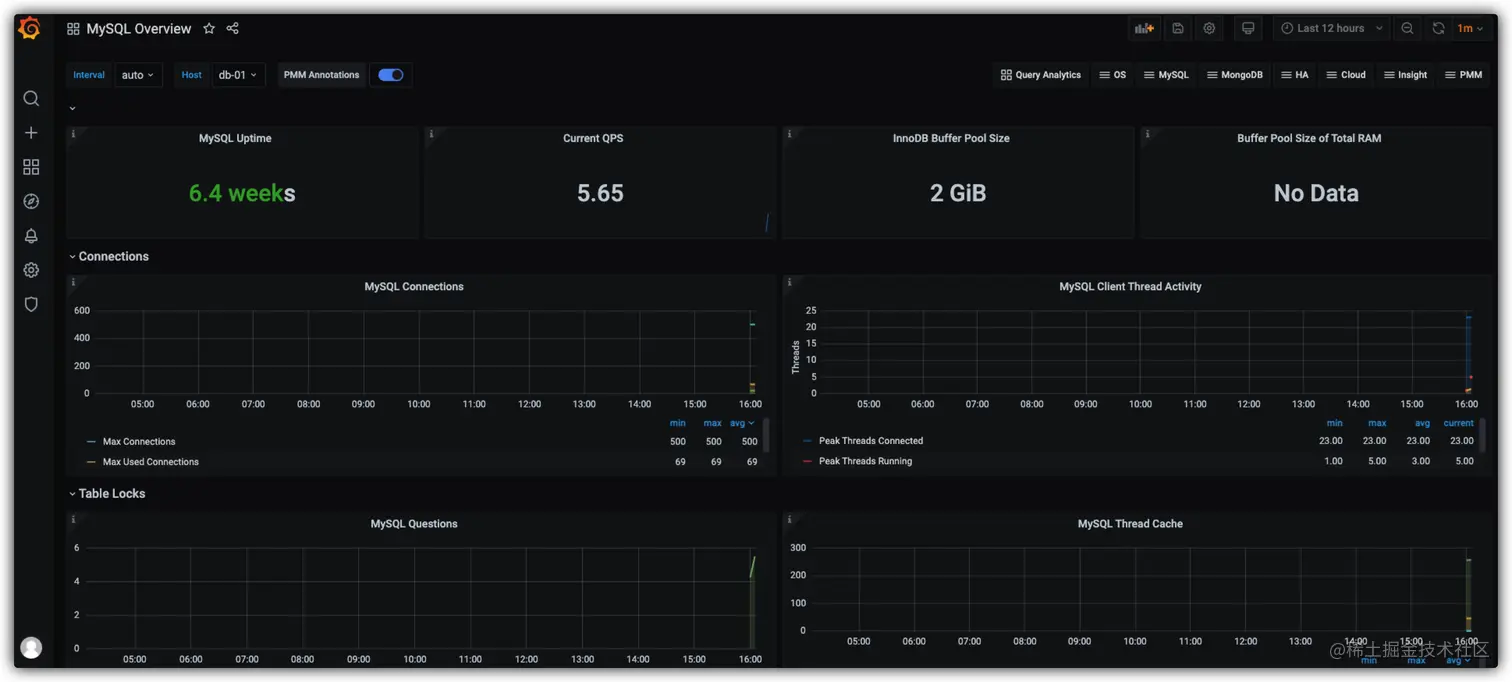The width and height of the screenshot is (1512, 682).
Task: Open the Insight dashboards menu
Action: pyautogui.click(x=1406, y=75)
